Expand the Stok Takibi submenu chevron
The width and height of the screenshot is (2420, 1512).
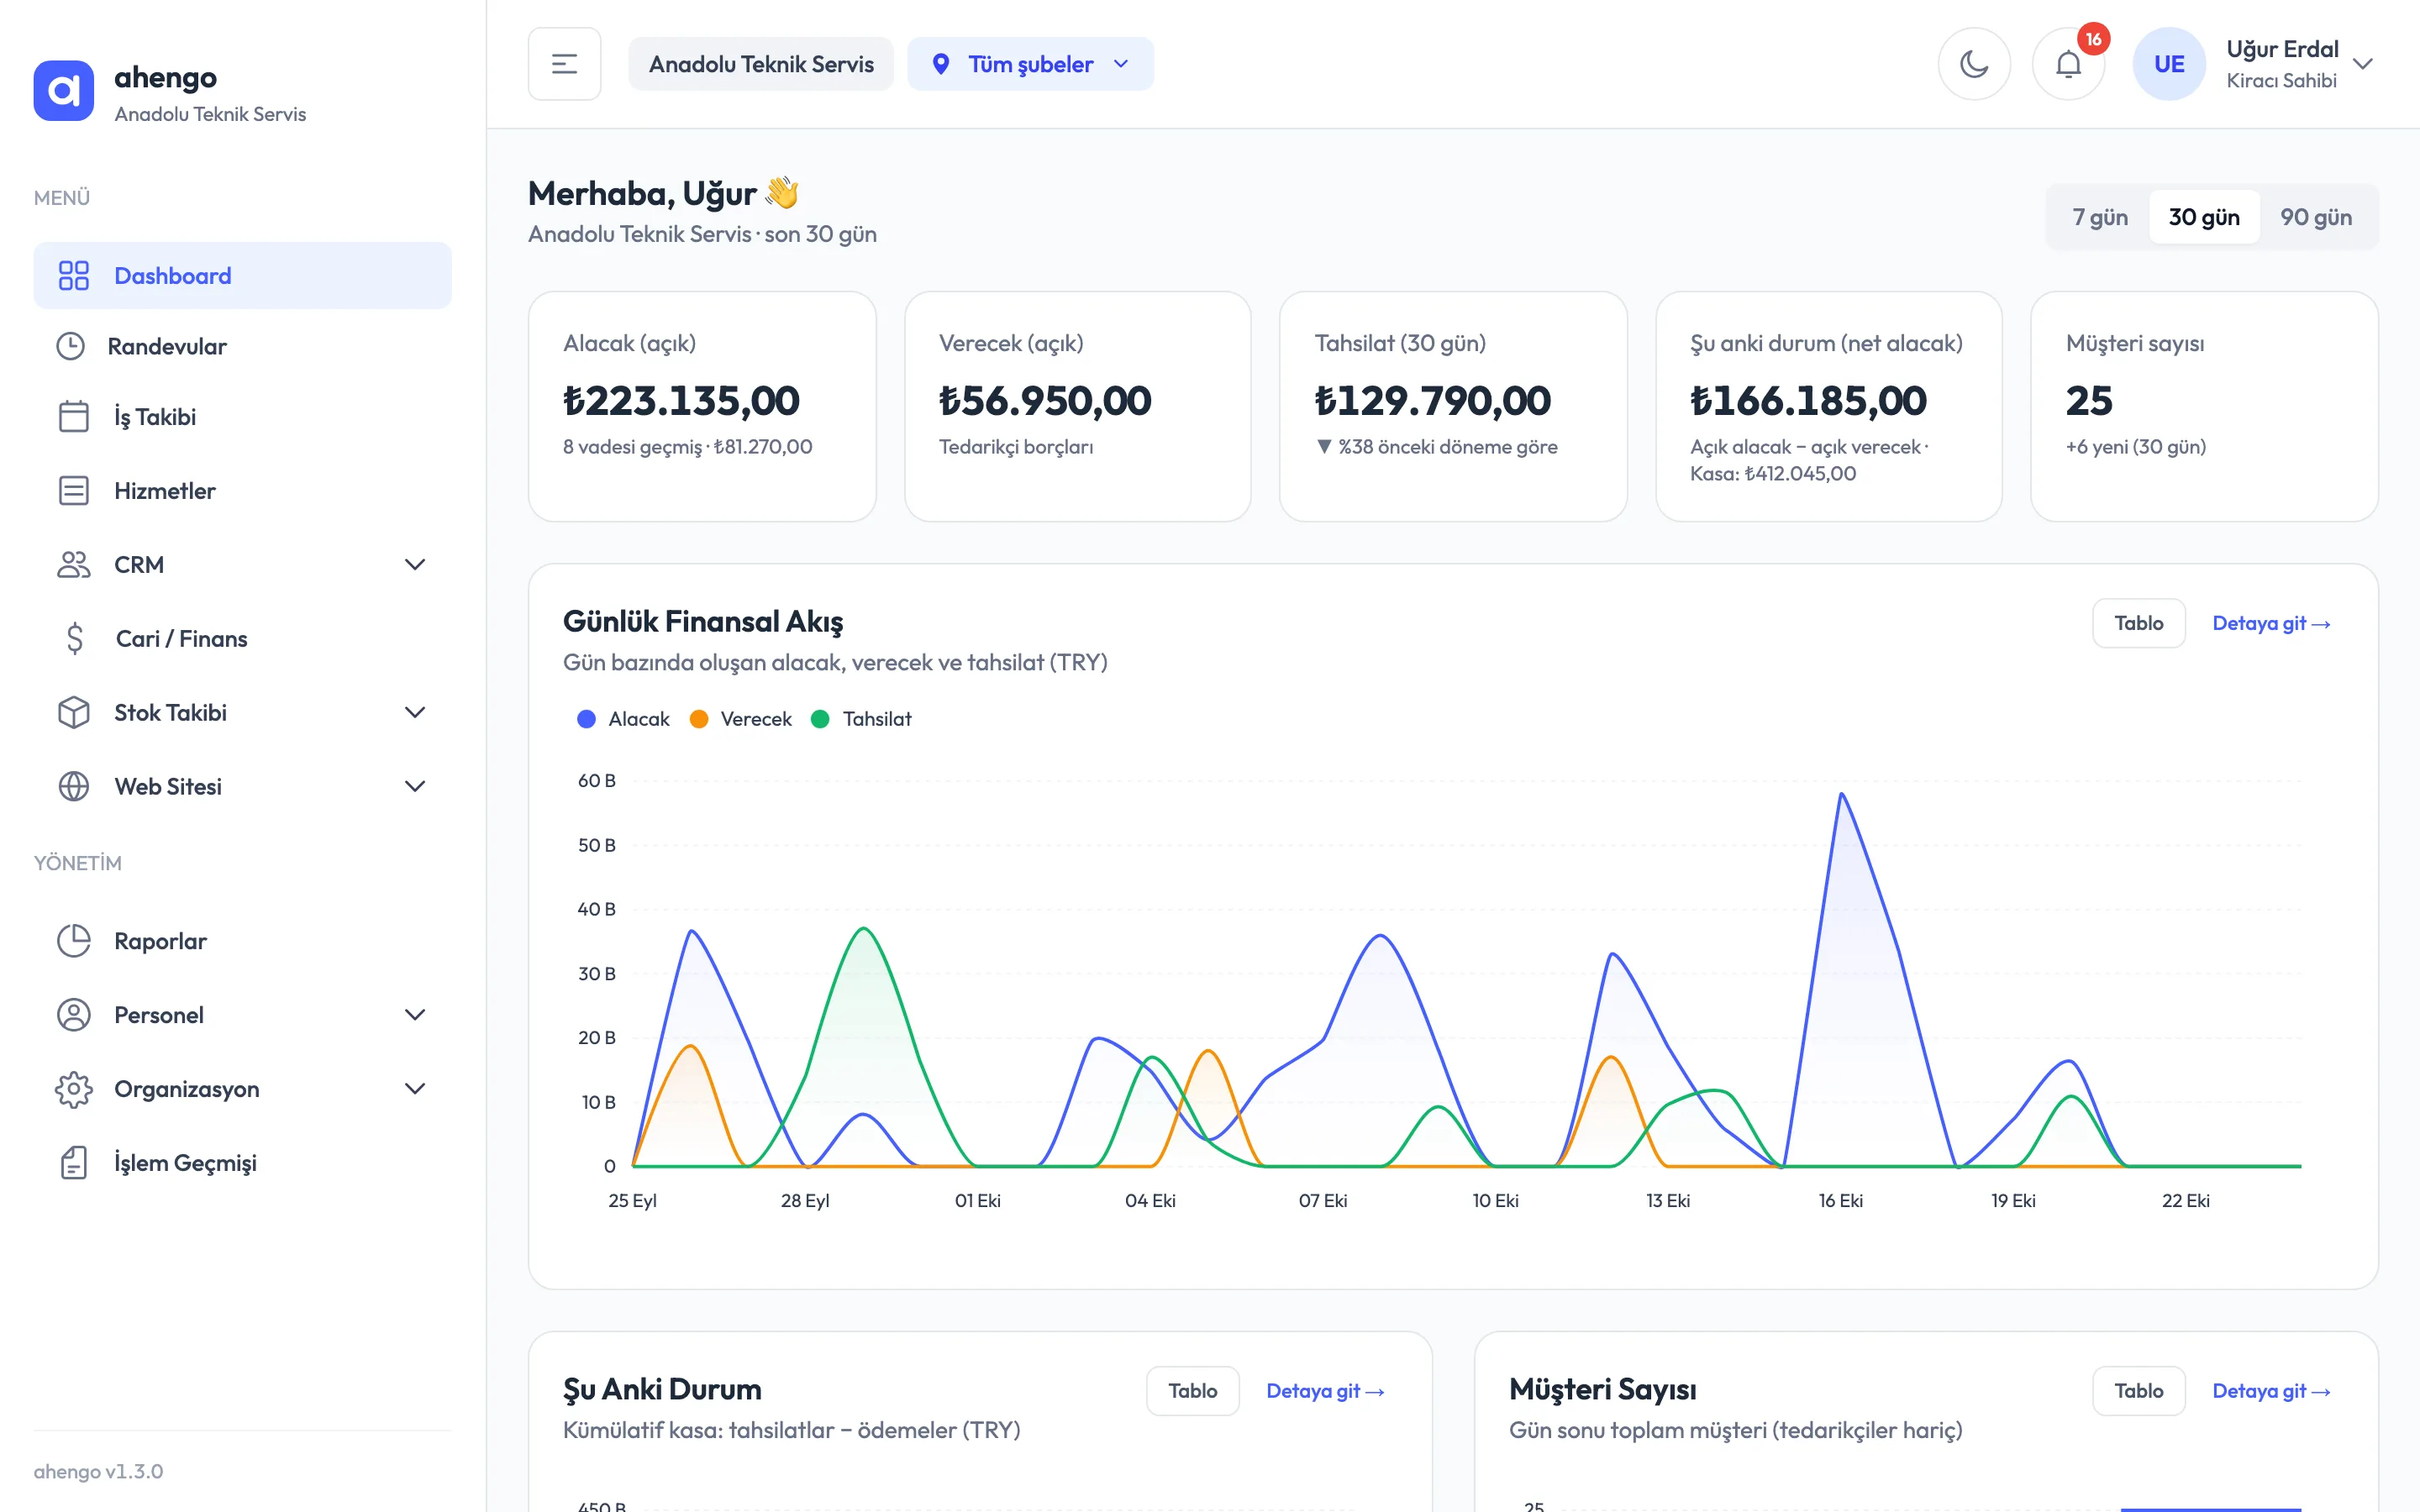coord(415,712)
